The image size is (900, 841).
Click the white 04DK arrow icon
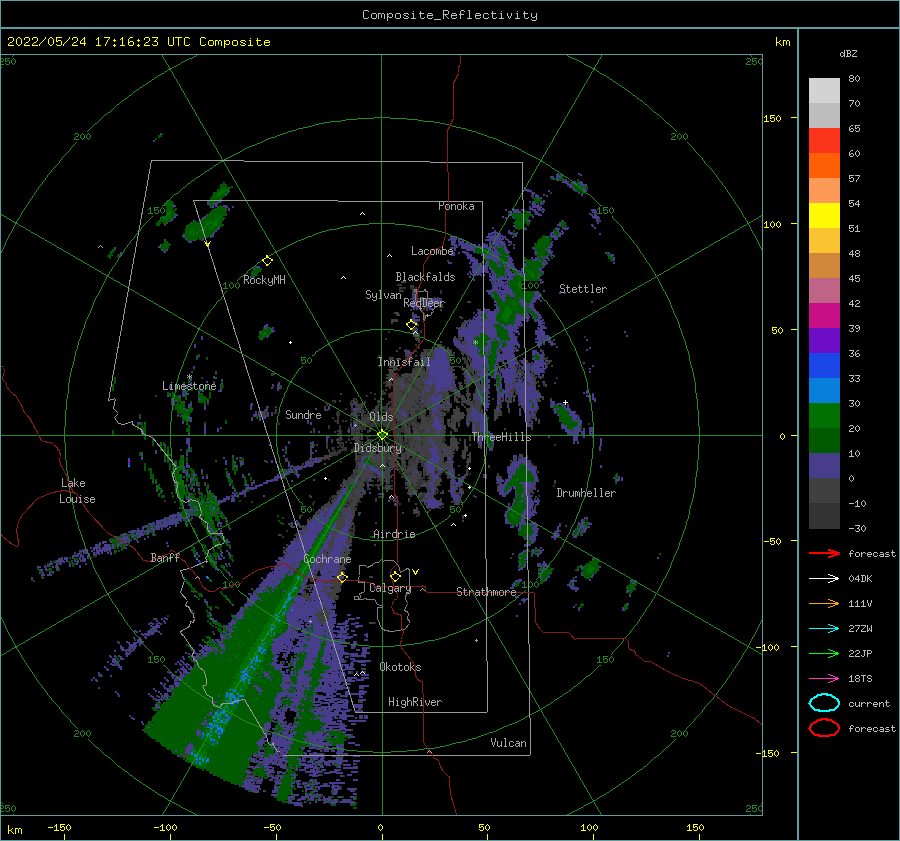(824, 579)
